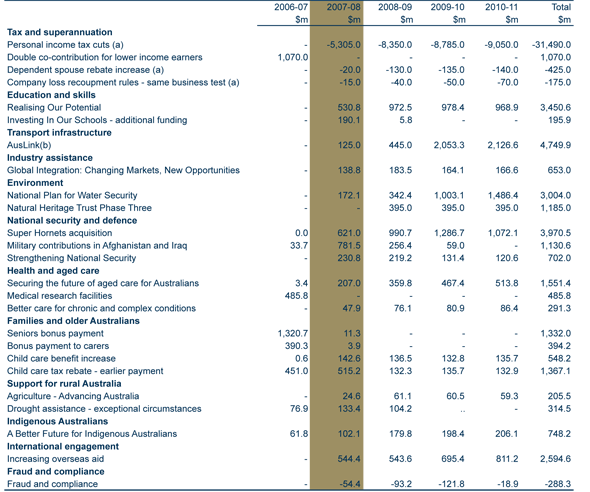This screenshot has width=590, height=492.
Task: Click 'Global Integration: Changing Markets, New Opportunities'
Action: coord(123,170)
